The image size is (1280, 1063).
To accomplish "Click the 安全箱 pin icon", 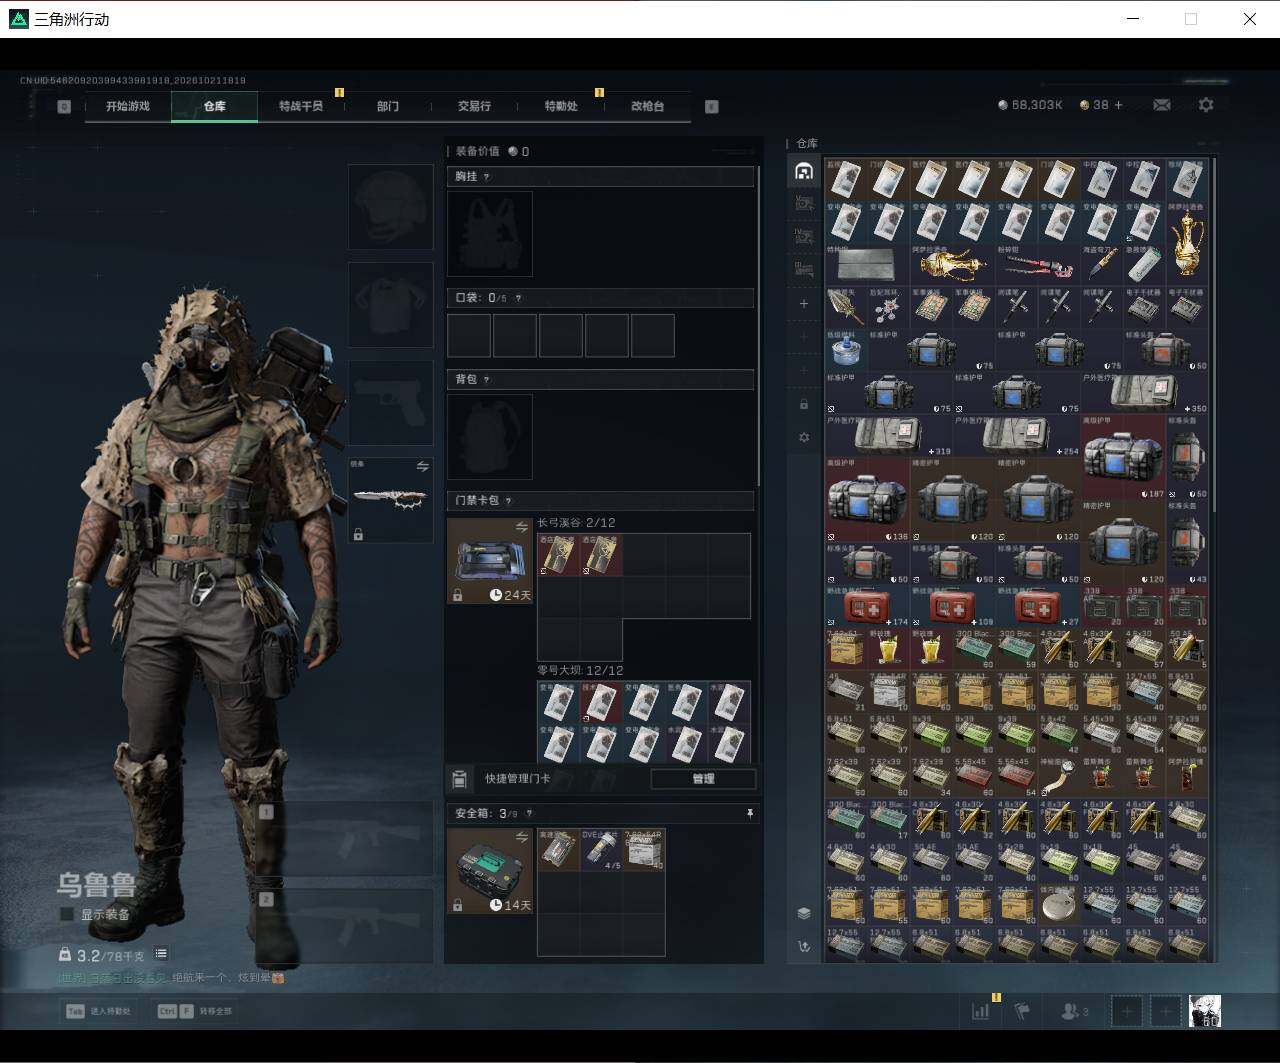I will click(x=750, y=814).
